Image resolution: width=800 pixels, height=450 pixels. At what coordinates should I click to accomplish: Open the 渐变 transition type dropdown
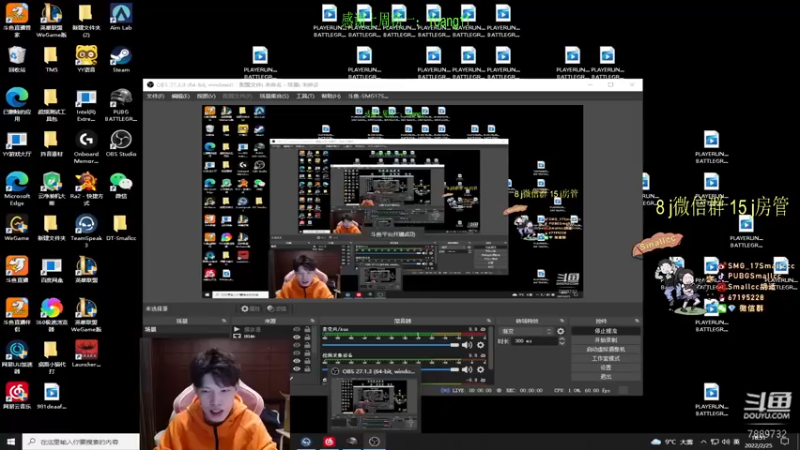click(526, 331)
